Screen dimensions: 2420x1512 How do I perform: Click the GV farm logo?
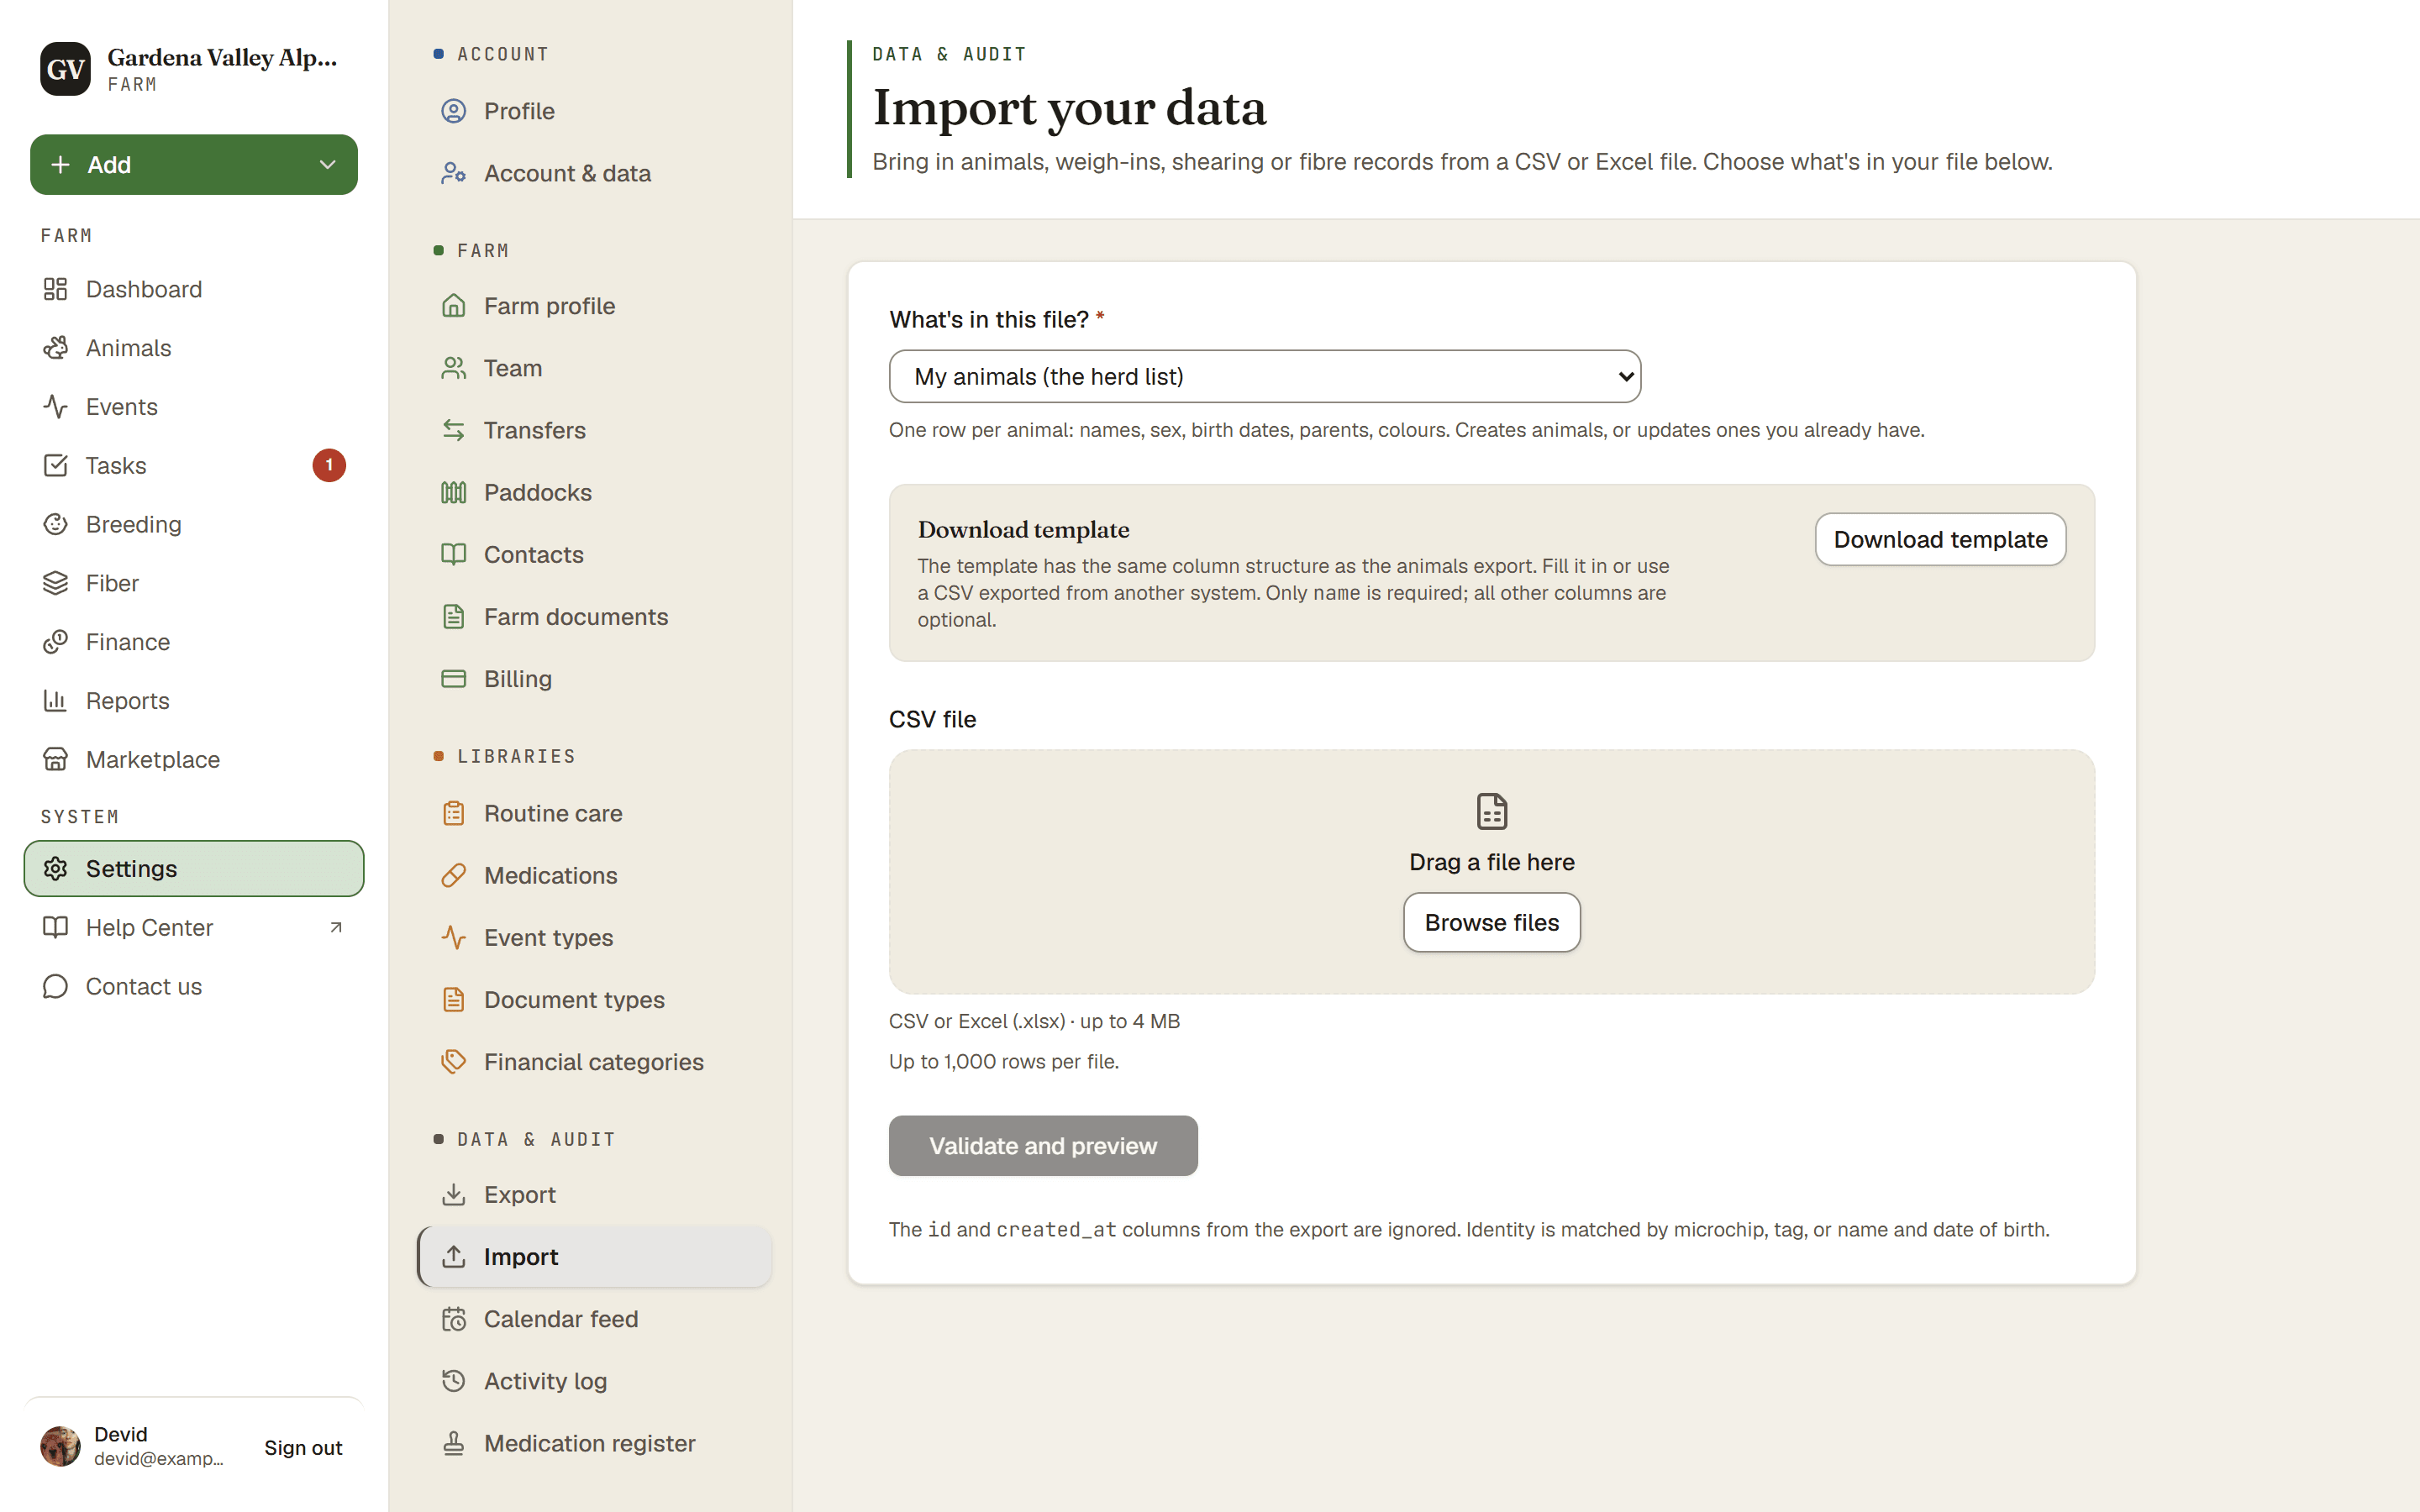click(65, 69)
